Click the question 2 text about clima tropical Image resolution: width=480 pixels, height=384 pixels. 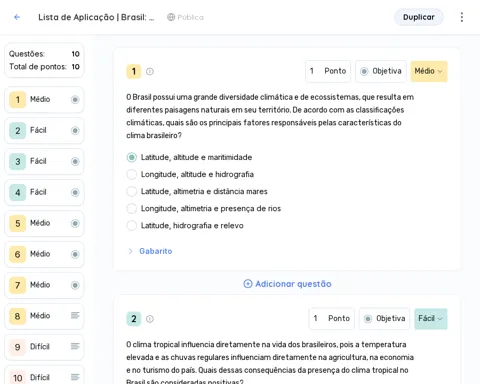tap(270, 363)
